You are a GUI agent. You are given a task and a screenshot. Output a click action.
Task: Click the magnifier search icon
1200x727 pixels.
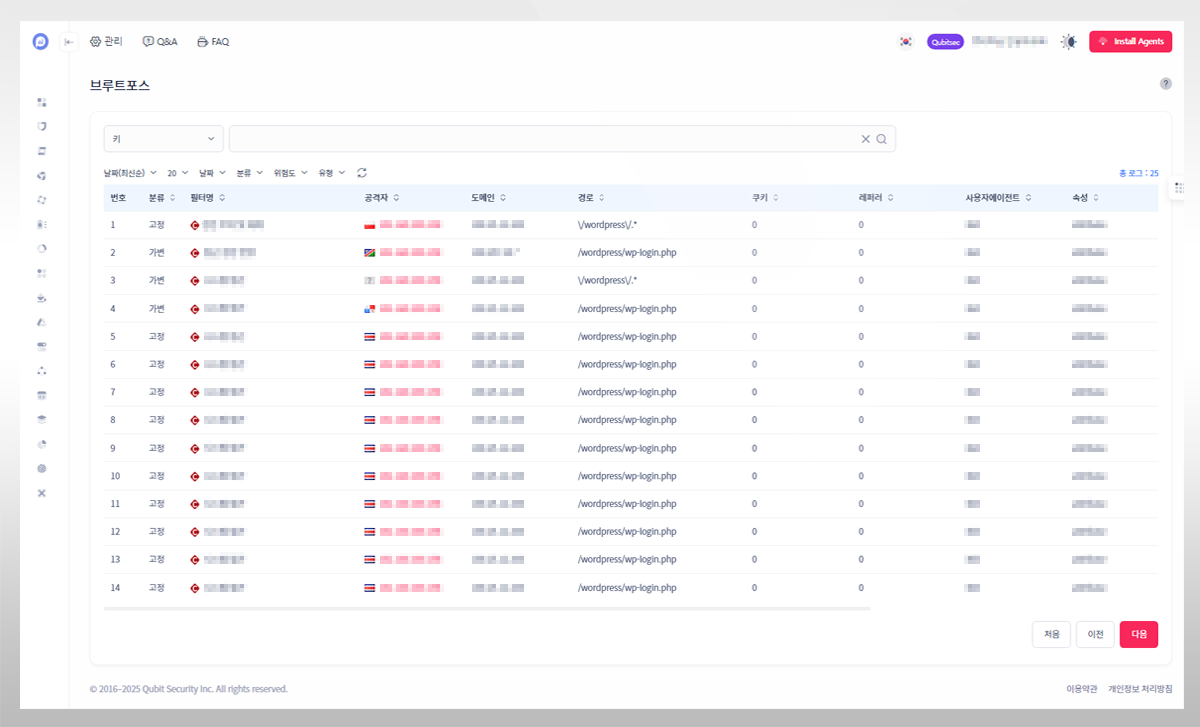pos(881,139)
